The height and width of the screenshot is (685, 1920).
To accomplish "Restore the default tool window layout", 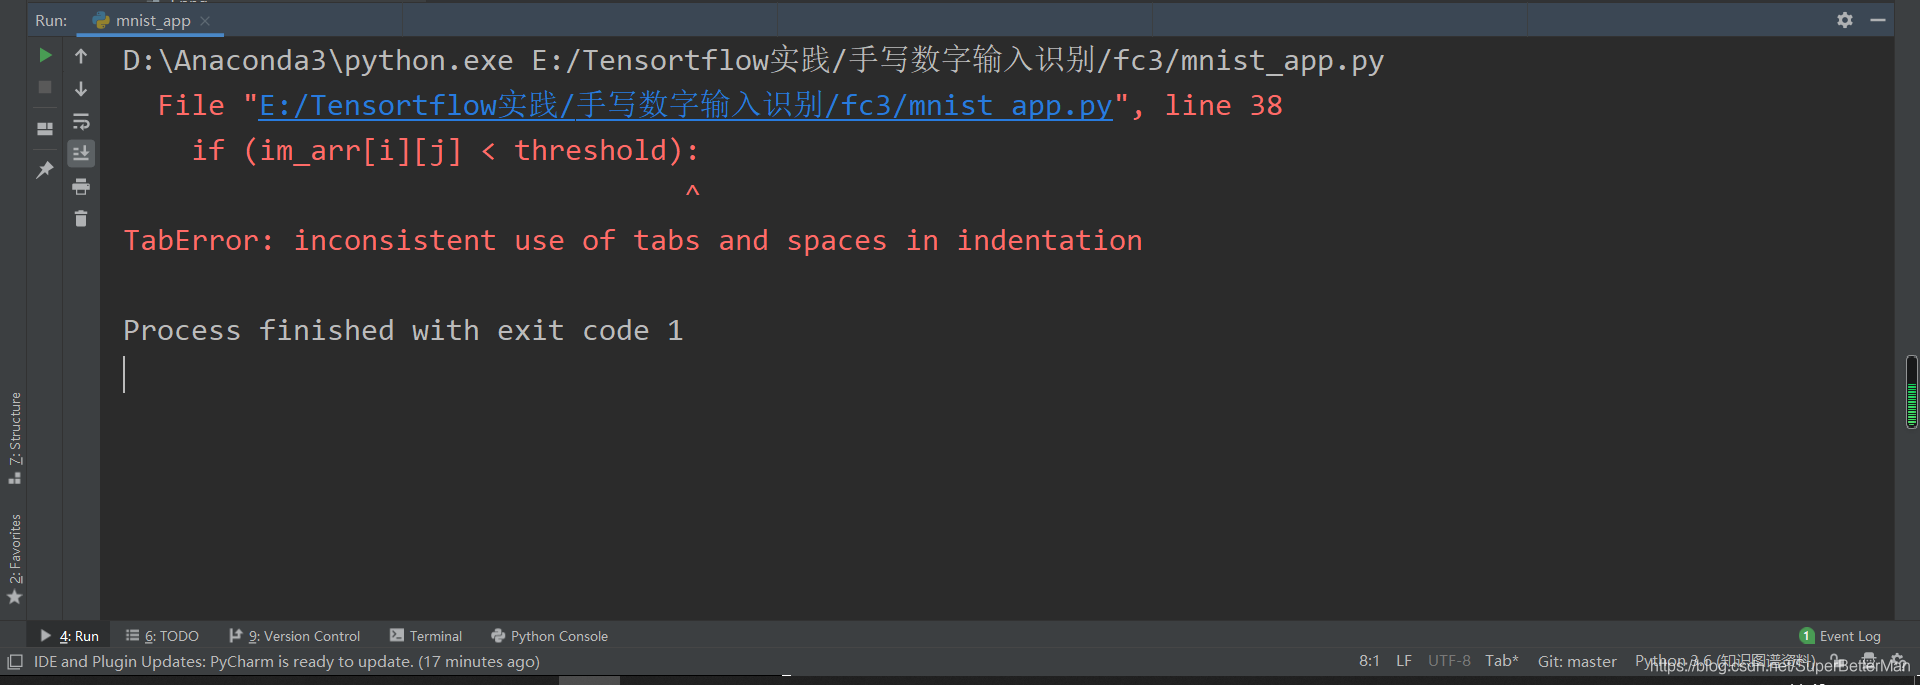I will (44, 128).
